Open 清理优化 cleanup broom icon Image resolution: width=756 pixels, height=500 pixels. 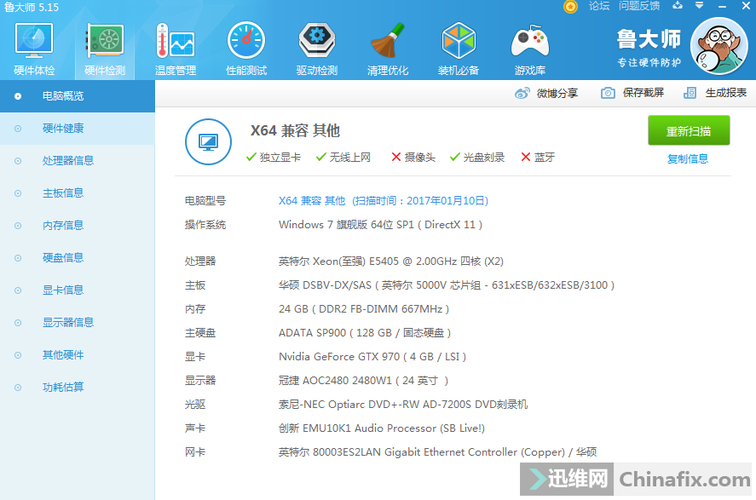pyautogui.click(x=388, y=49)
